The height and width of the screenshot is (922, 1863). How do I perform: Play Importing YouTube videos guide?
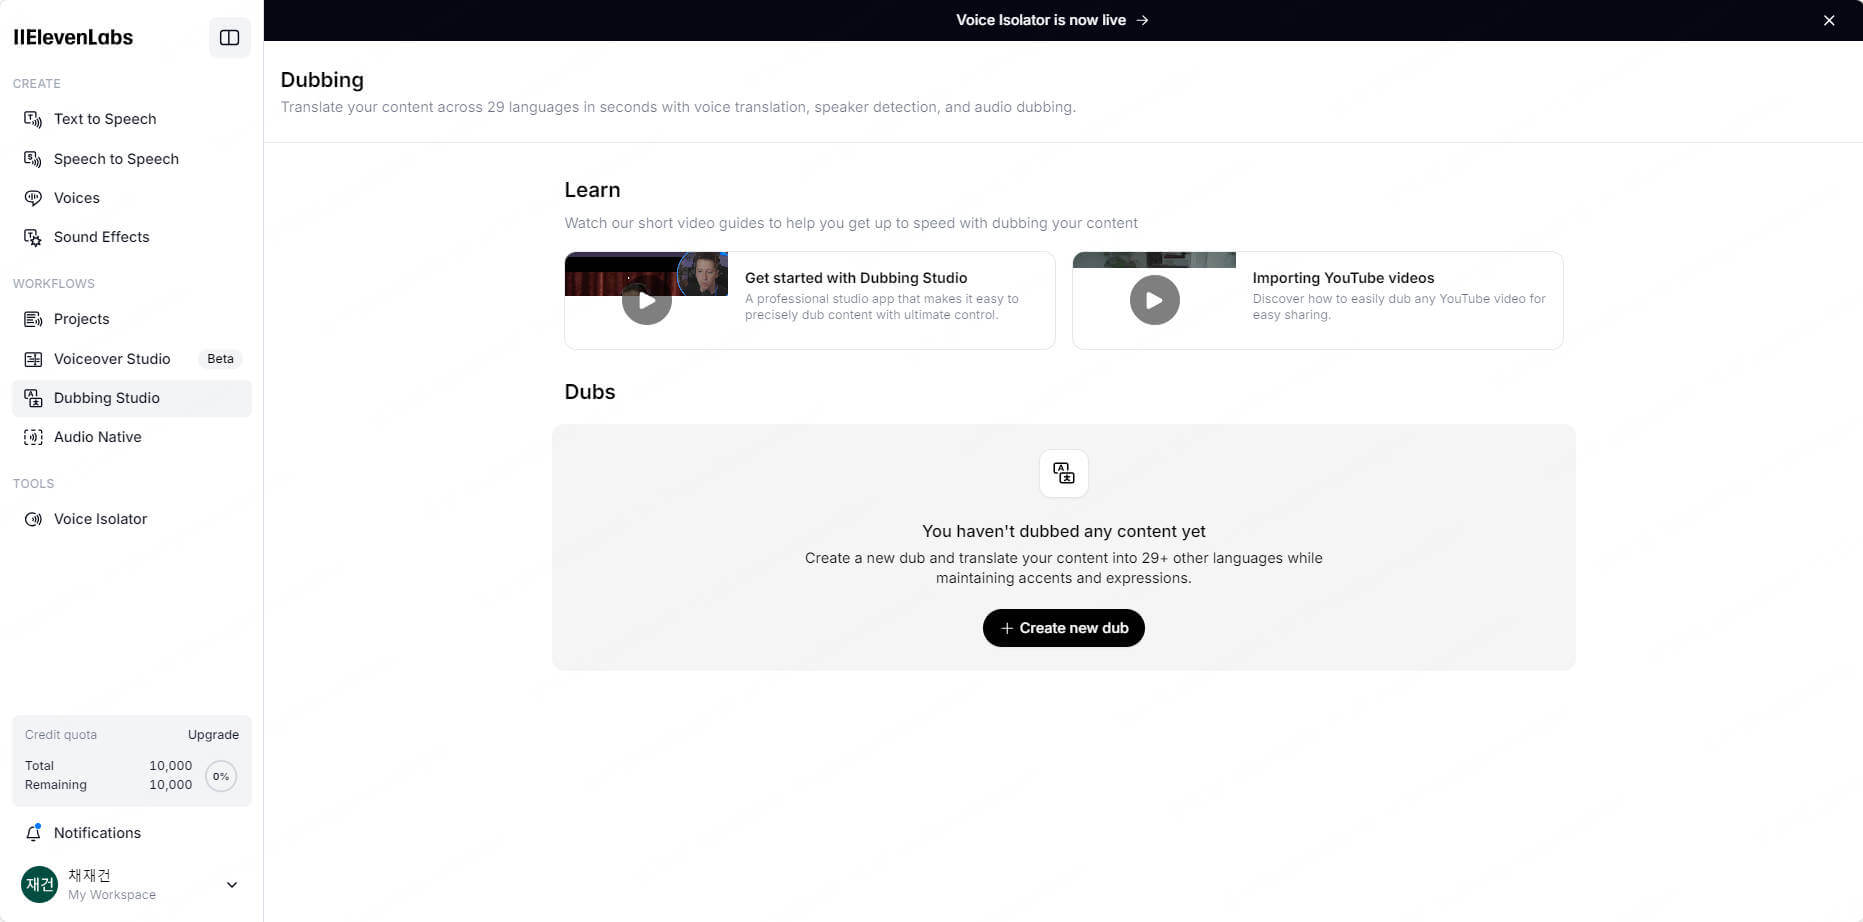pyautogui.click(x=1155, y=300)
